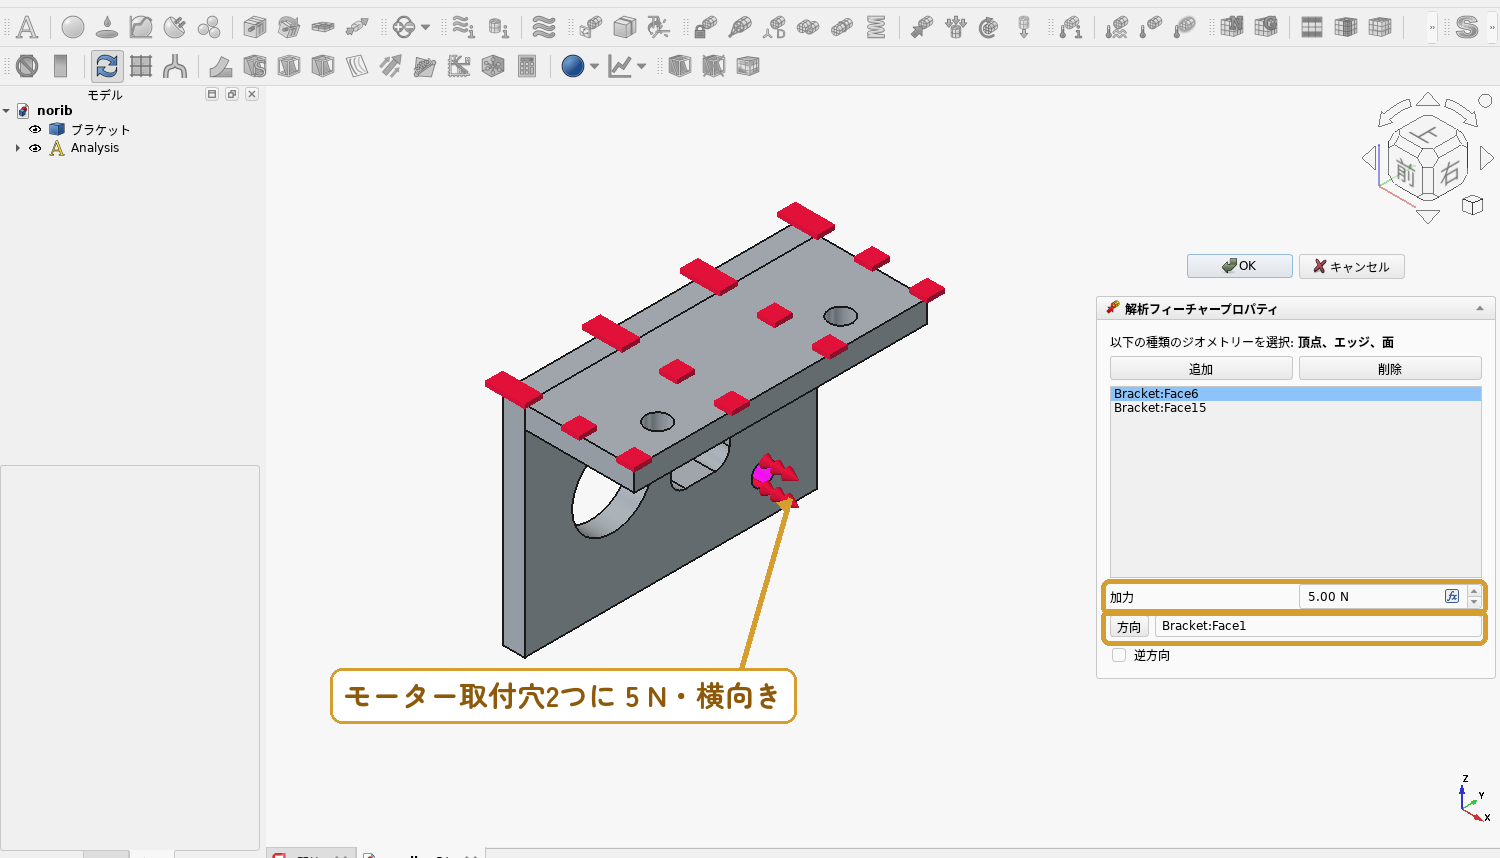Click the grid toolbar icon
This screenshot has width=1500, height=858.
[141, 66]
